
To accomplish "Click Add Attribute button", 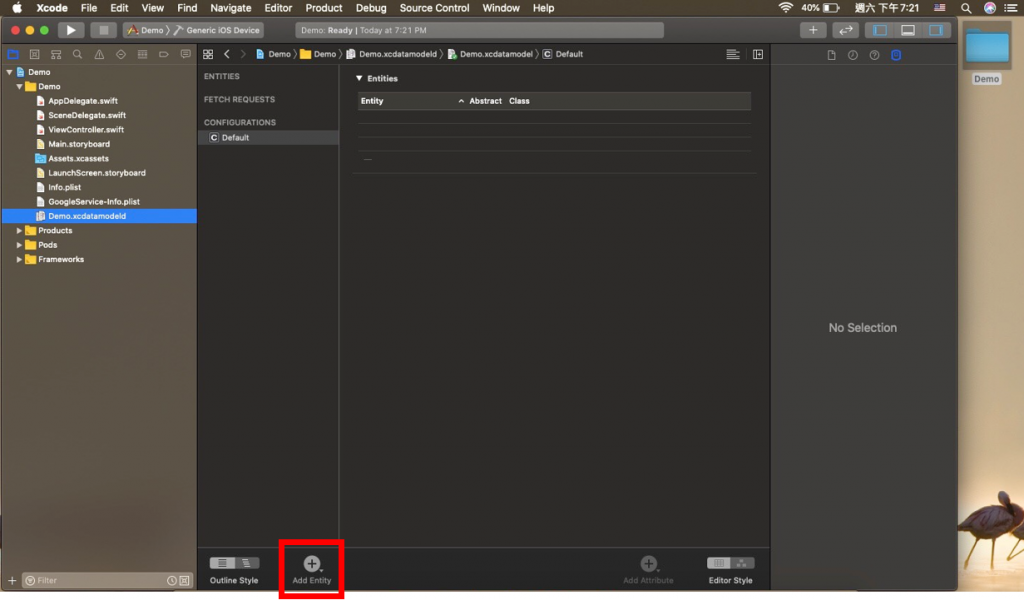I will (x=648, y=569).
